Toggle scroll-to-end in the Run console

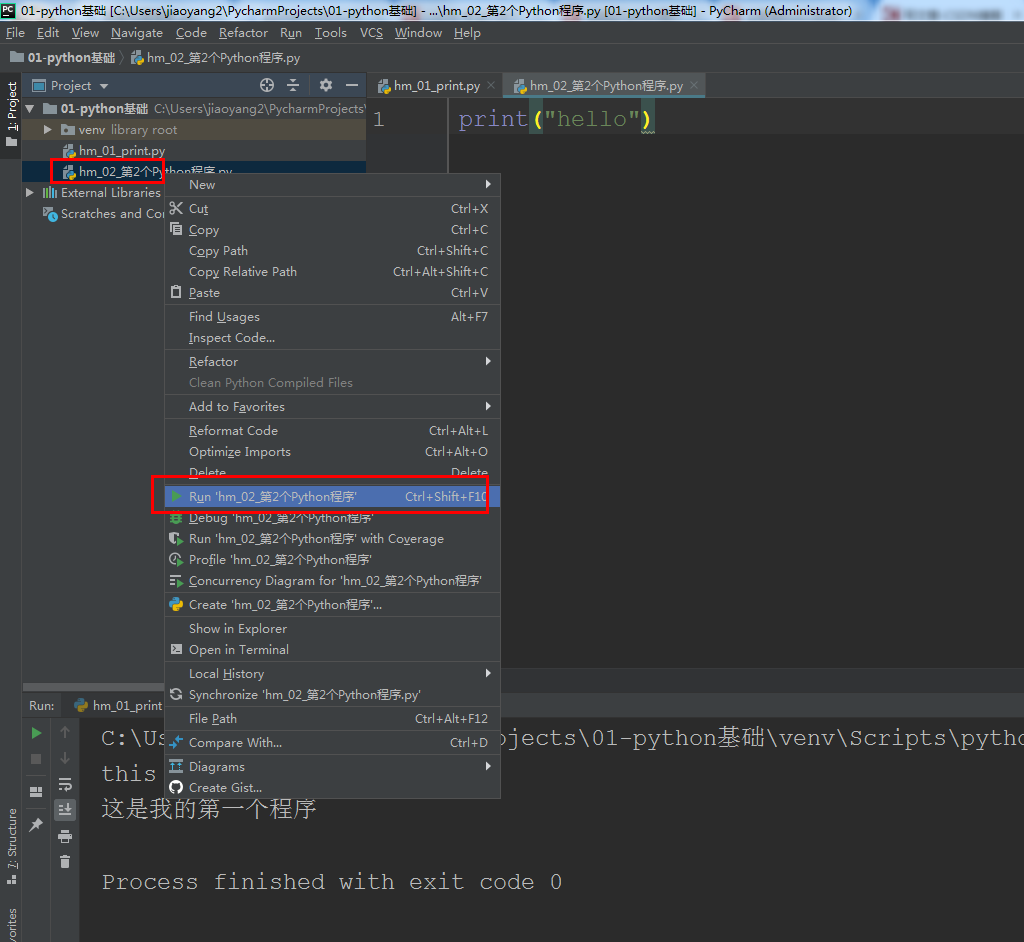point(65,809)
